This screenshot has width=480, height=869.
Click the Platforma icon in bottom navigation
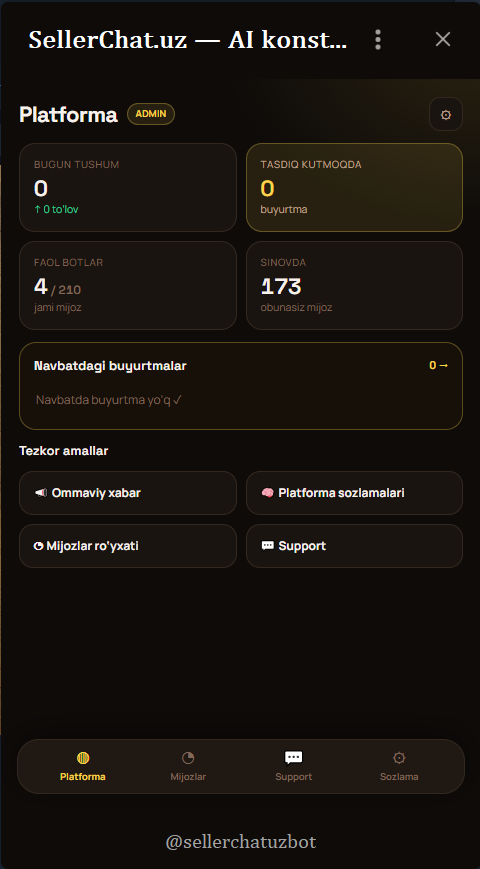pyautogui.click(x=83, y=758)
